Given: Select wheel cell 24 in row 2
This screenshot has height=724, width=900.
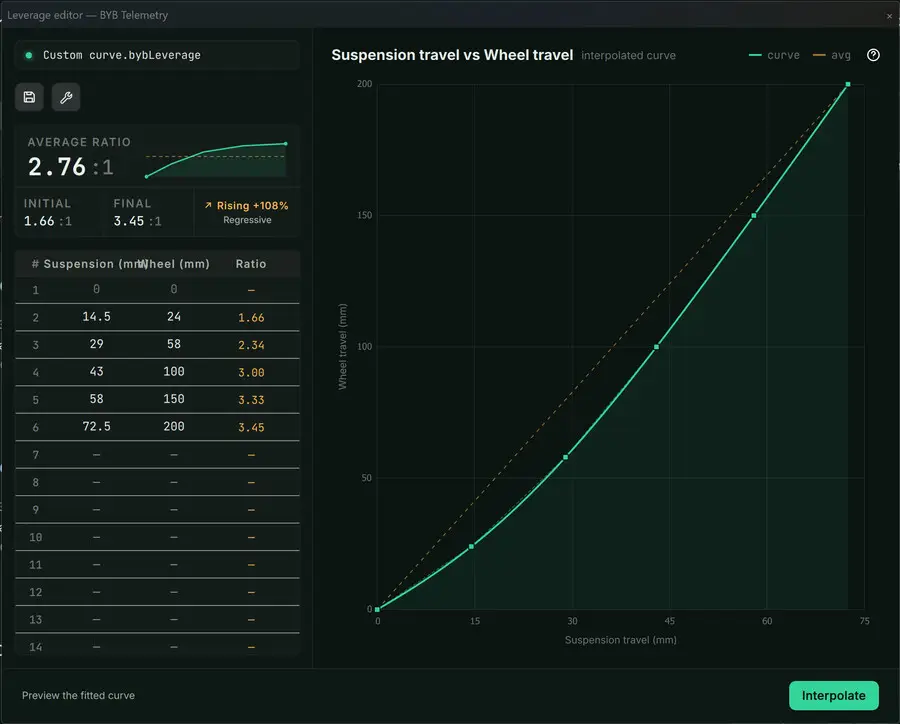Looking at the screenshot, I should (174, 317).
